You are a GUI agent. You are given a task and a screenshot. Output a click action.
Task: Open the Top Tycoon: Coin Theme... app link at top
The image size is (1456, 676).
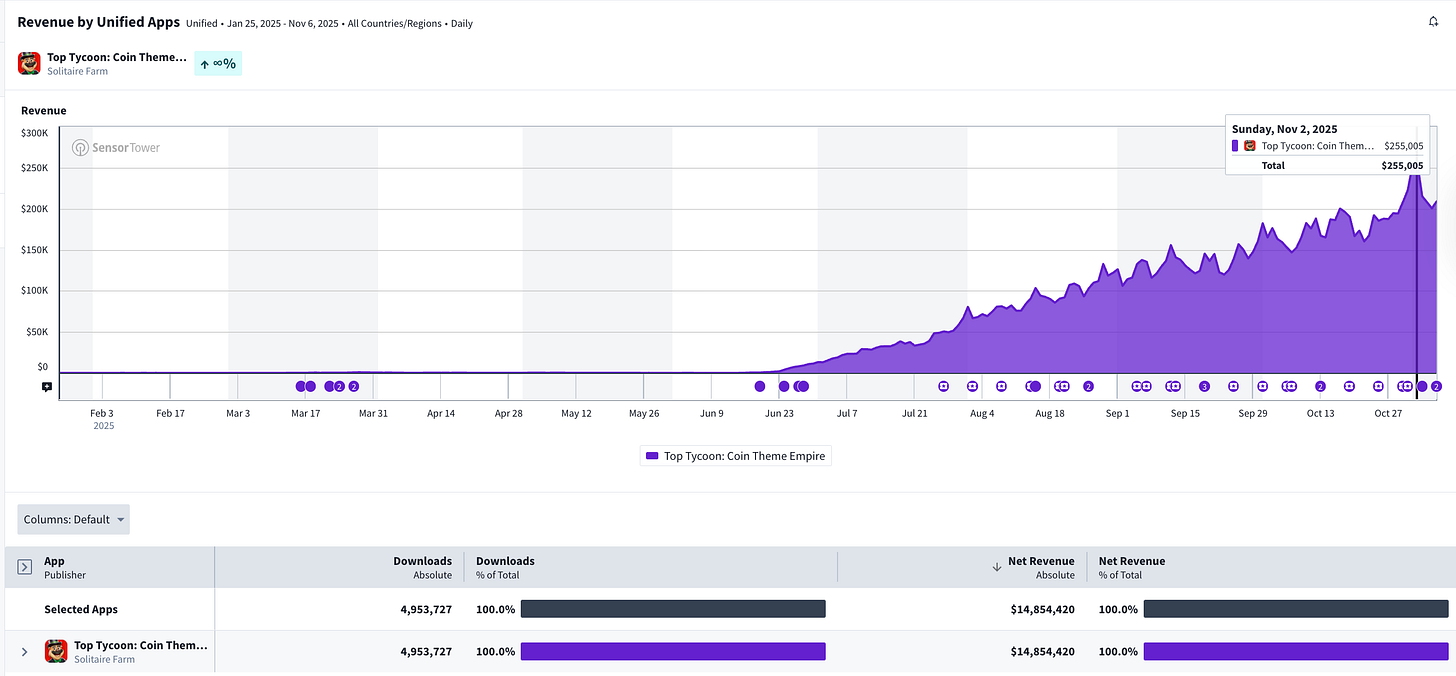click(116, 57)
